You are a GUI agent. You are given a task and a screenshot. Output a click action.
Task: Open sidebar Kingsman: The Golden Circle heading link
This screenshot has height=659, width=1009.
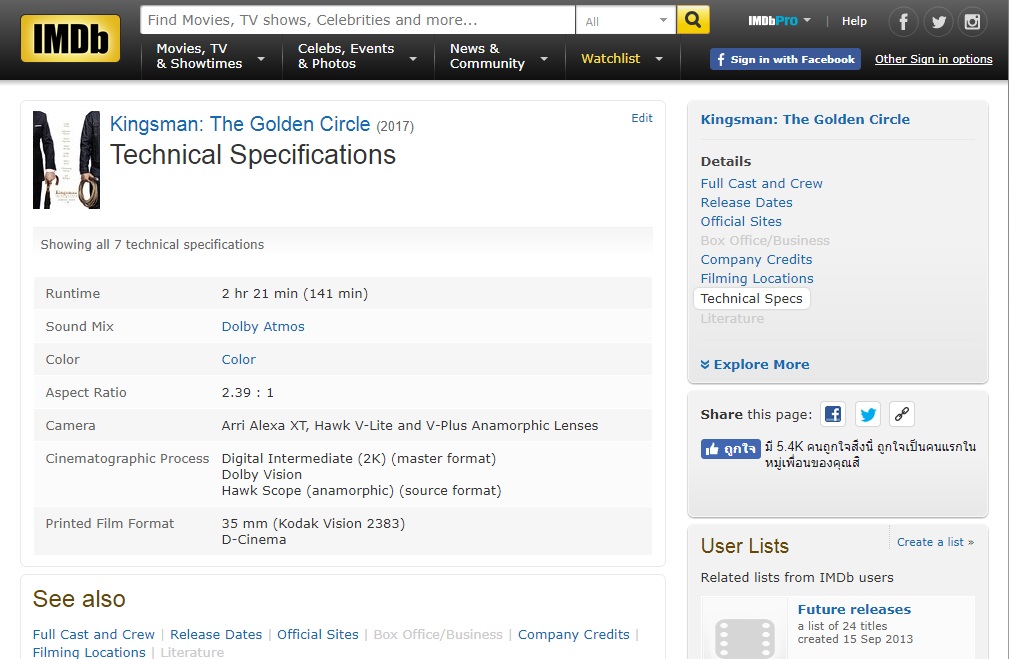805,119
